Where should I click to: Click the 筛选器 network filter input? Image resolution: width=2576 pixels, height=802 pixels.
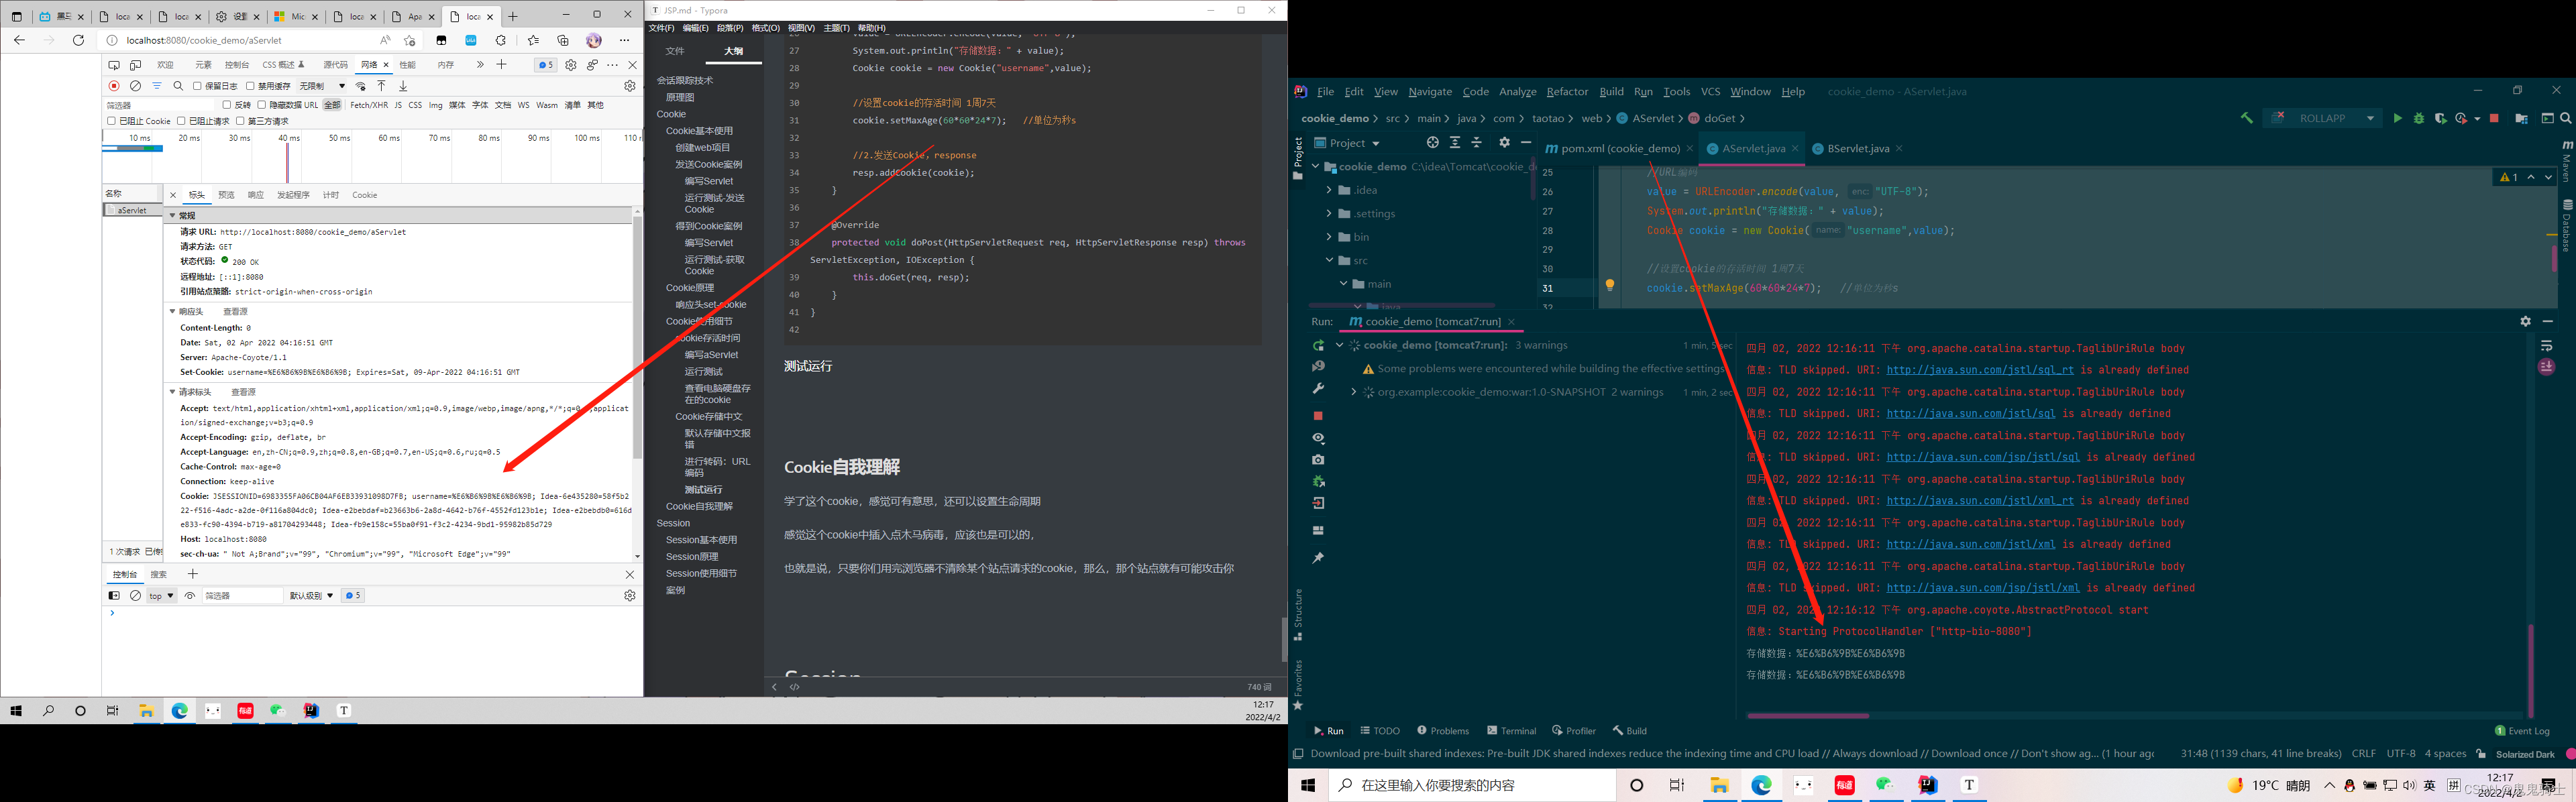(x=160, y=105)
